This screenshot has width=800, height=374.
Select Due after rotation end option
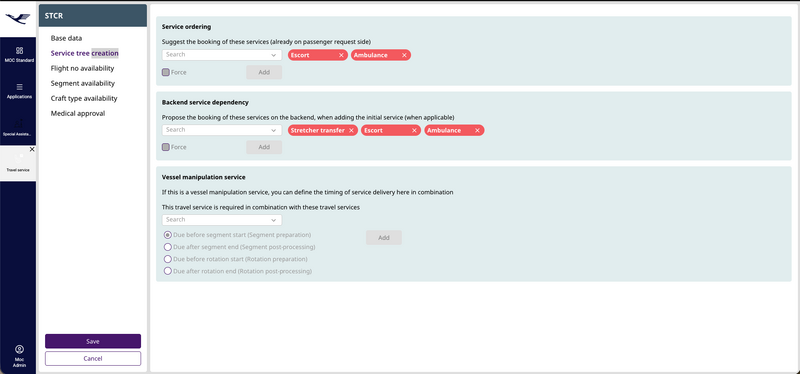(167, 271)
